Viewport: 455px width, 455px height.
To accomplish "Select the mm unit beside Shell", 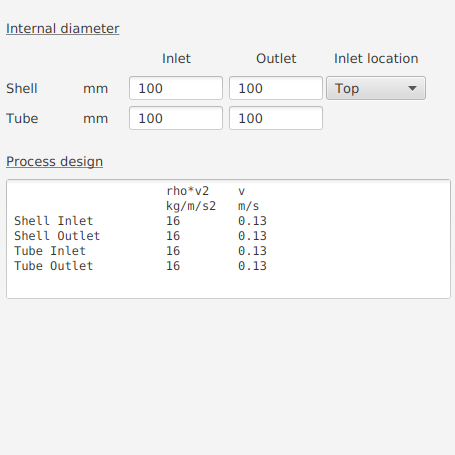I will point(95,89).
